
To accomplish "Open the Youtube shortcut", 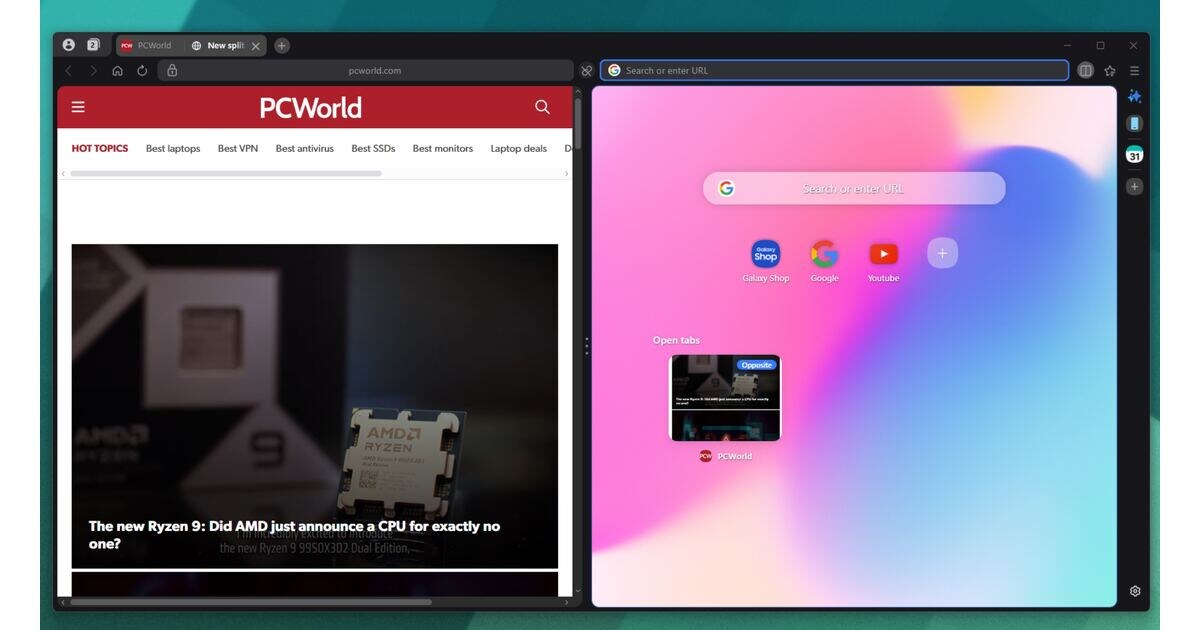I will tap(883, 260).
